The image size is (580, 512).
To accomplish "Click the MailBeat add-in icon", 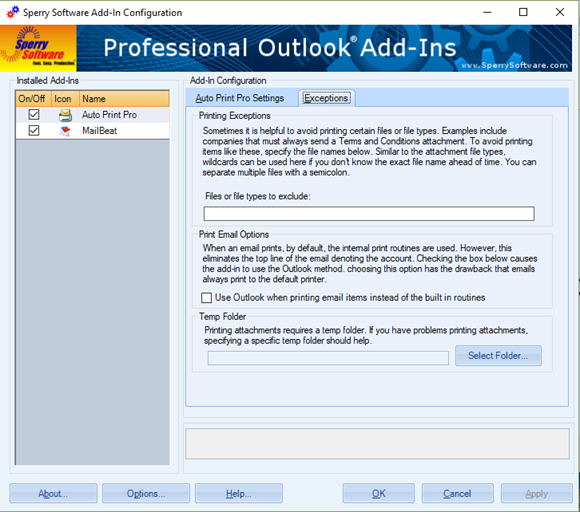I will point(65,131).
